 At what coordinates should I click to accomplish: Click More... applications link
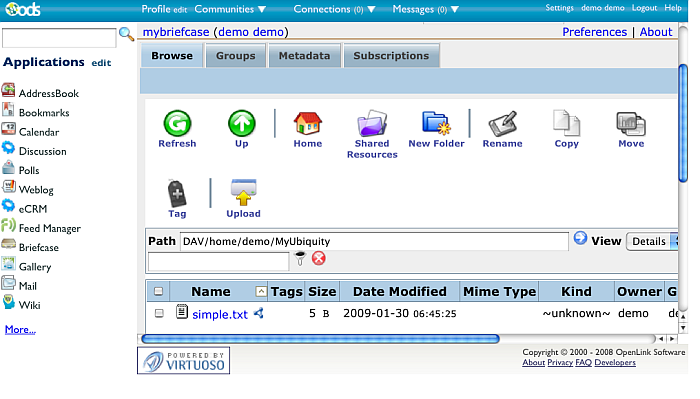click(20, 329)
